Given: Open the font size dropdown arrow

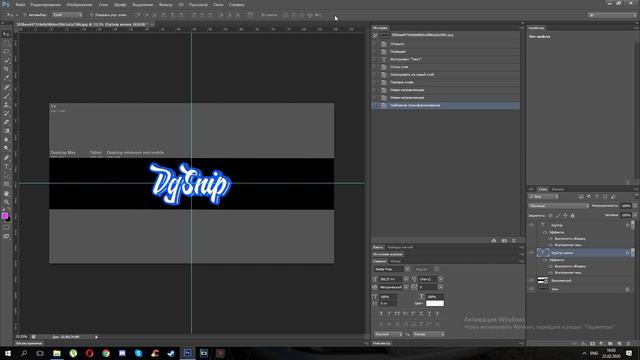Looking at the screenshot, I should click(x=406, y=279).
